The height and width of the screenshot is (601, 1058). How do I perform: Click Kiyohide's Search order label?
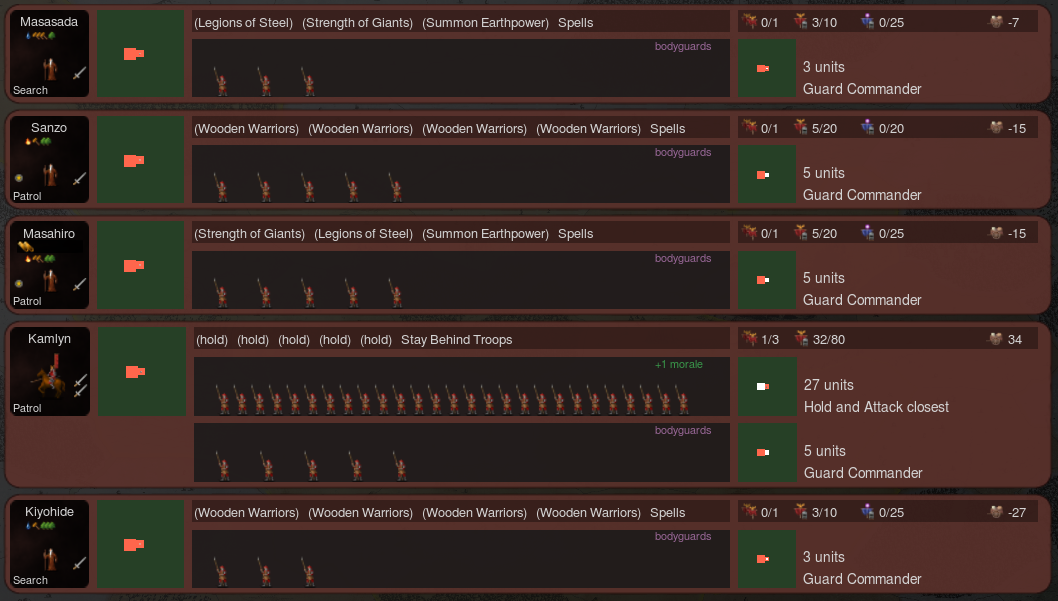[x=32, y=580]
